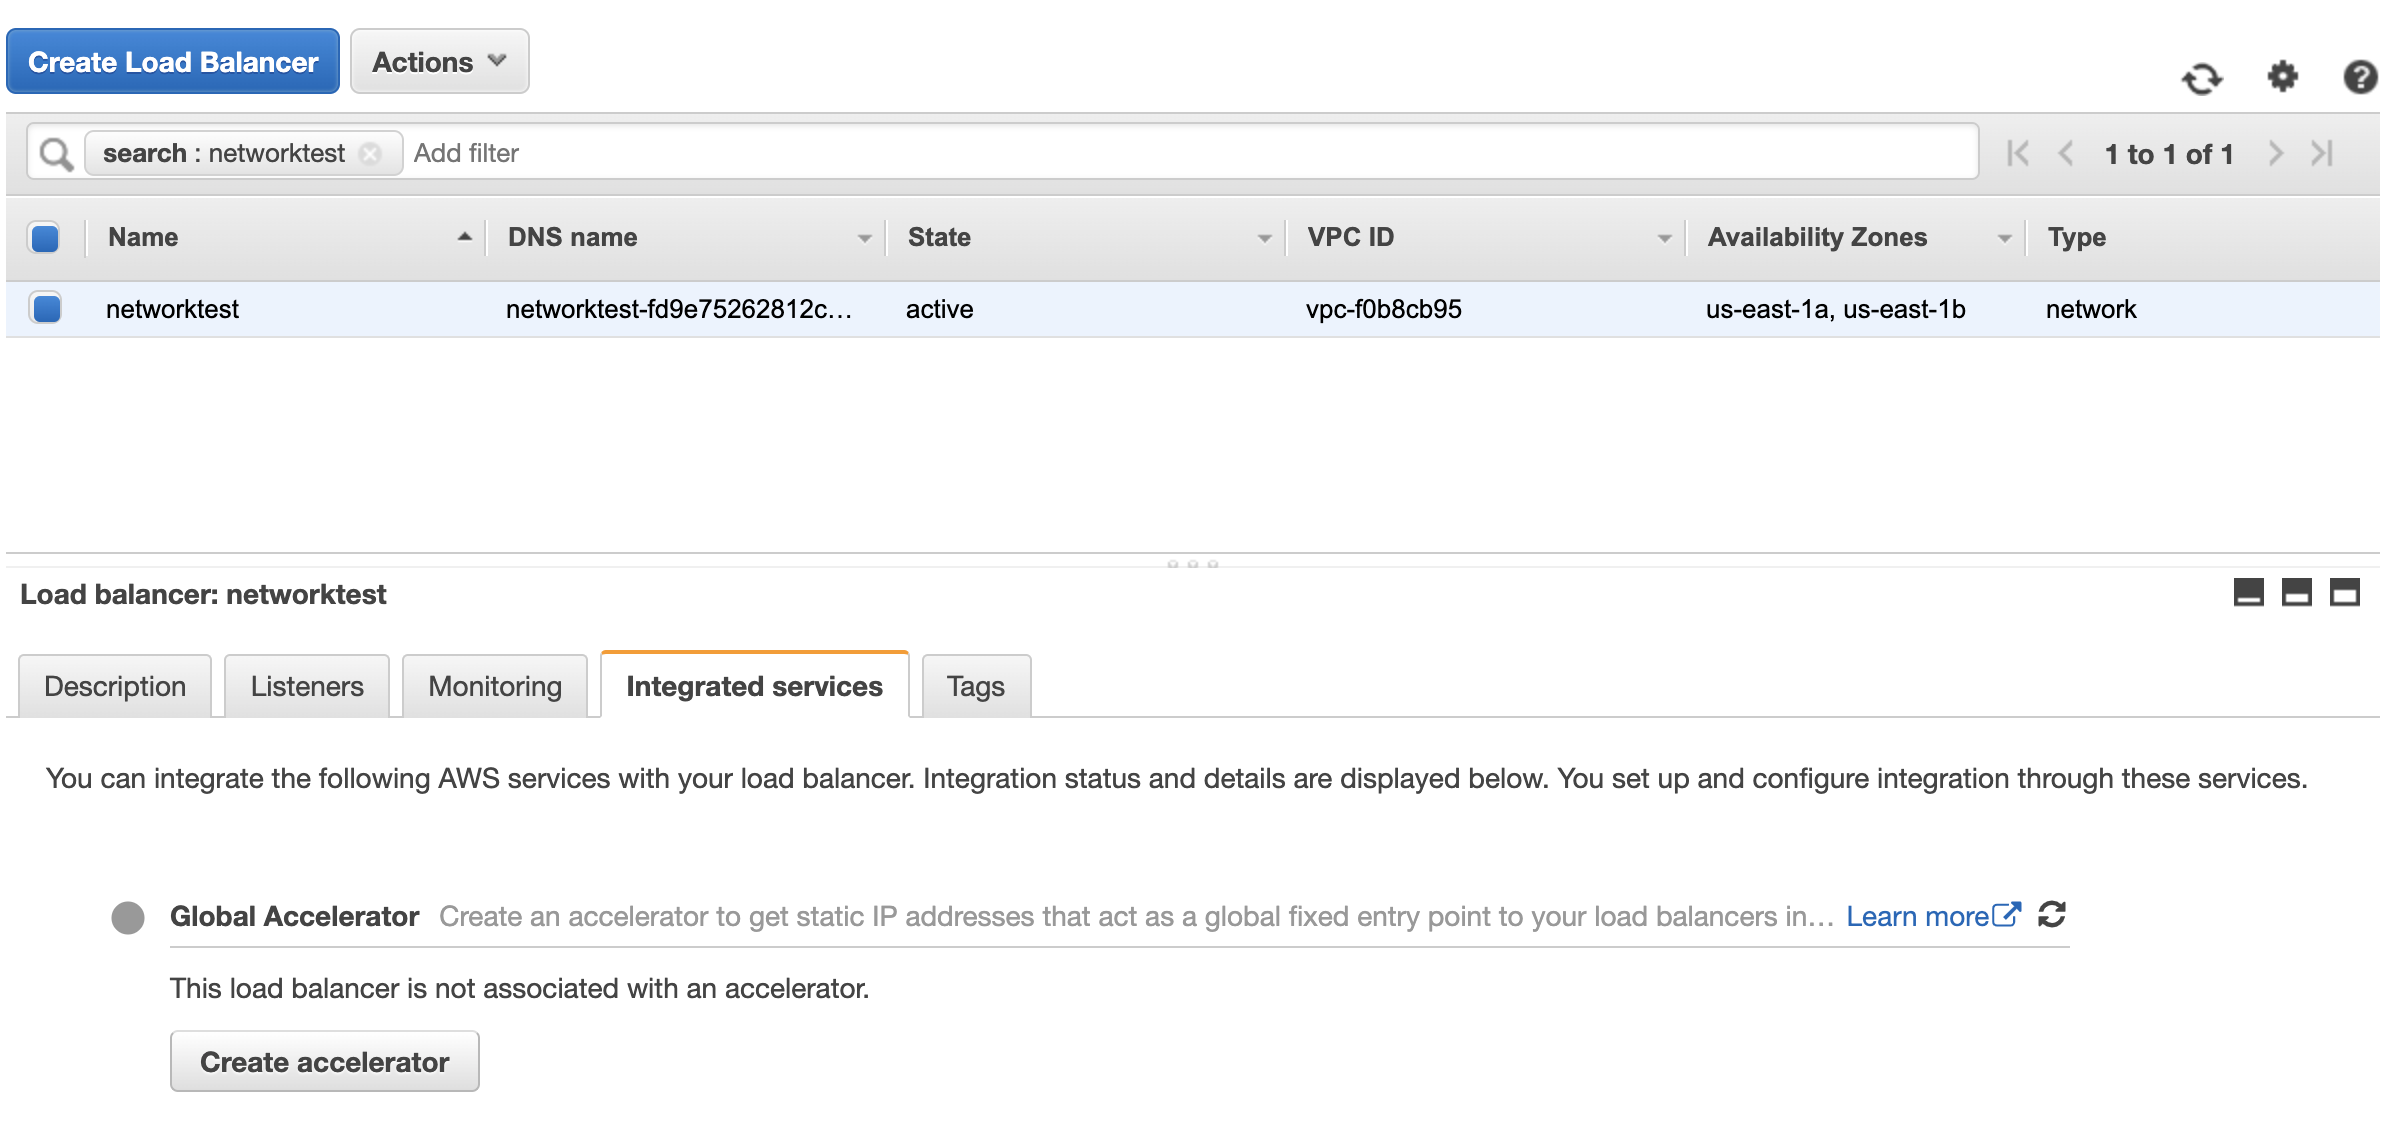Toggle the select-all checkbox in header
This screenshot has height=1144, width=2400.
pos(45,238)
